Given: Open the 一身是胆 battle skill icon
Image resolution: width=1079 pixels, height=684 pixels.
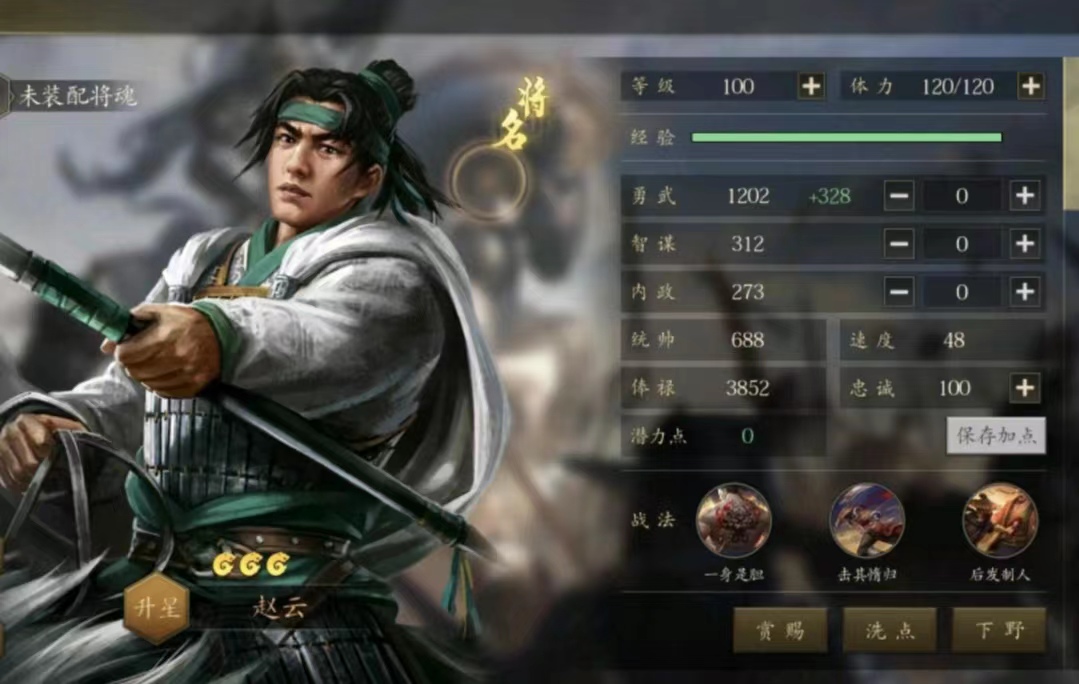Looking at the screenshot, I should pos(733,521).
